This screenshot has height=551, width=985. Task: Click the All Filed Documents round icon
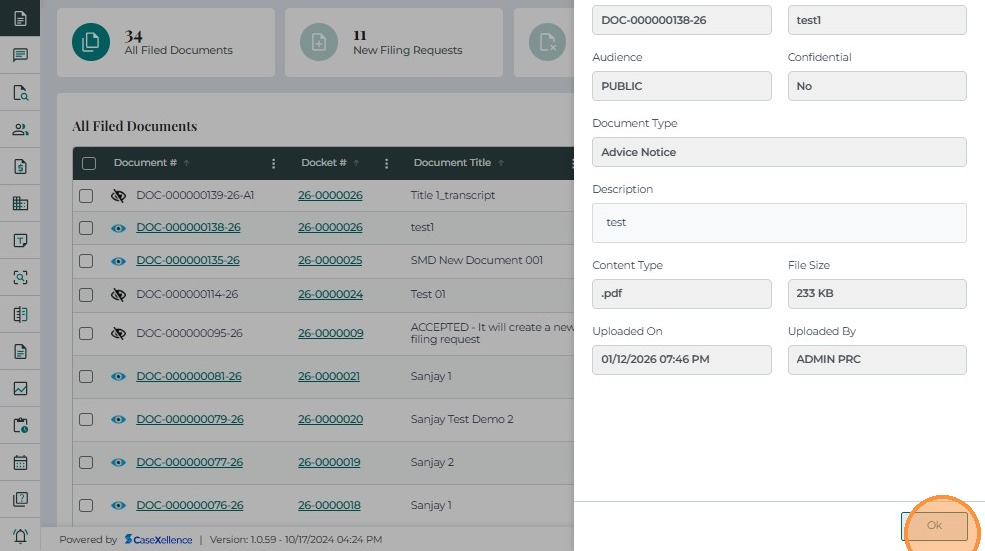(91, 42)
